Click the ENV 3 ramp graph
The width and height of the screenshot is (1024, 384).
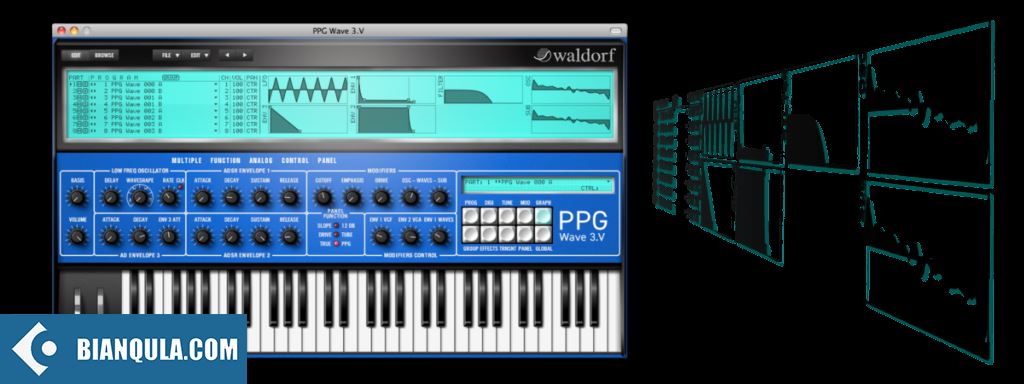(x=308, y=120)
